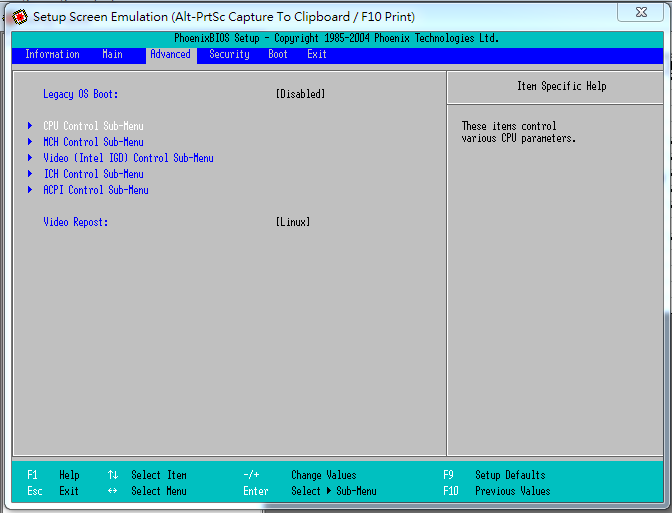
Task: Click the PhoenixBIOS Setup copyright title bar
Action: pyautogui.click(x=337, y=38)
